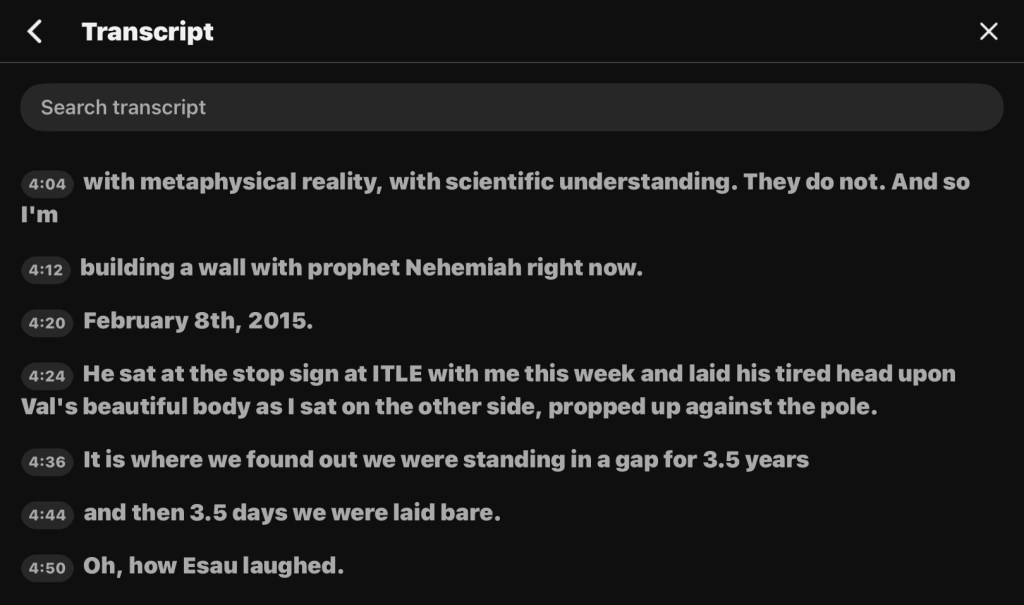Click the word "ITLE" in the transcript
This screenshot has height=605, width=1024.
pyautogui.click(x=398, y=375)
